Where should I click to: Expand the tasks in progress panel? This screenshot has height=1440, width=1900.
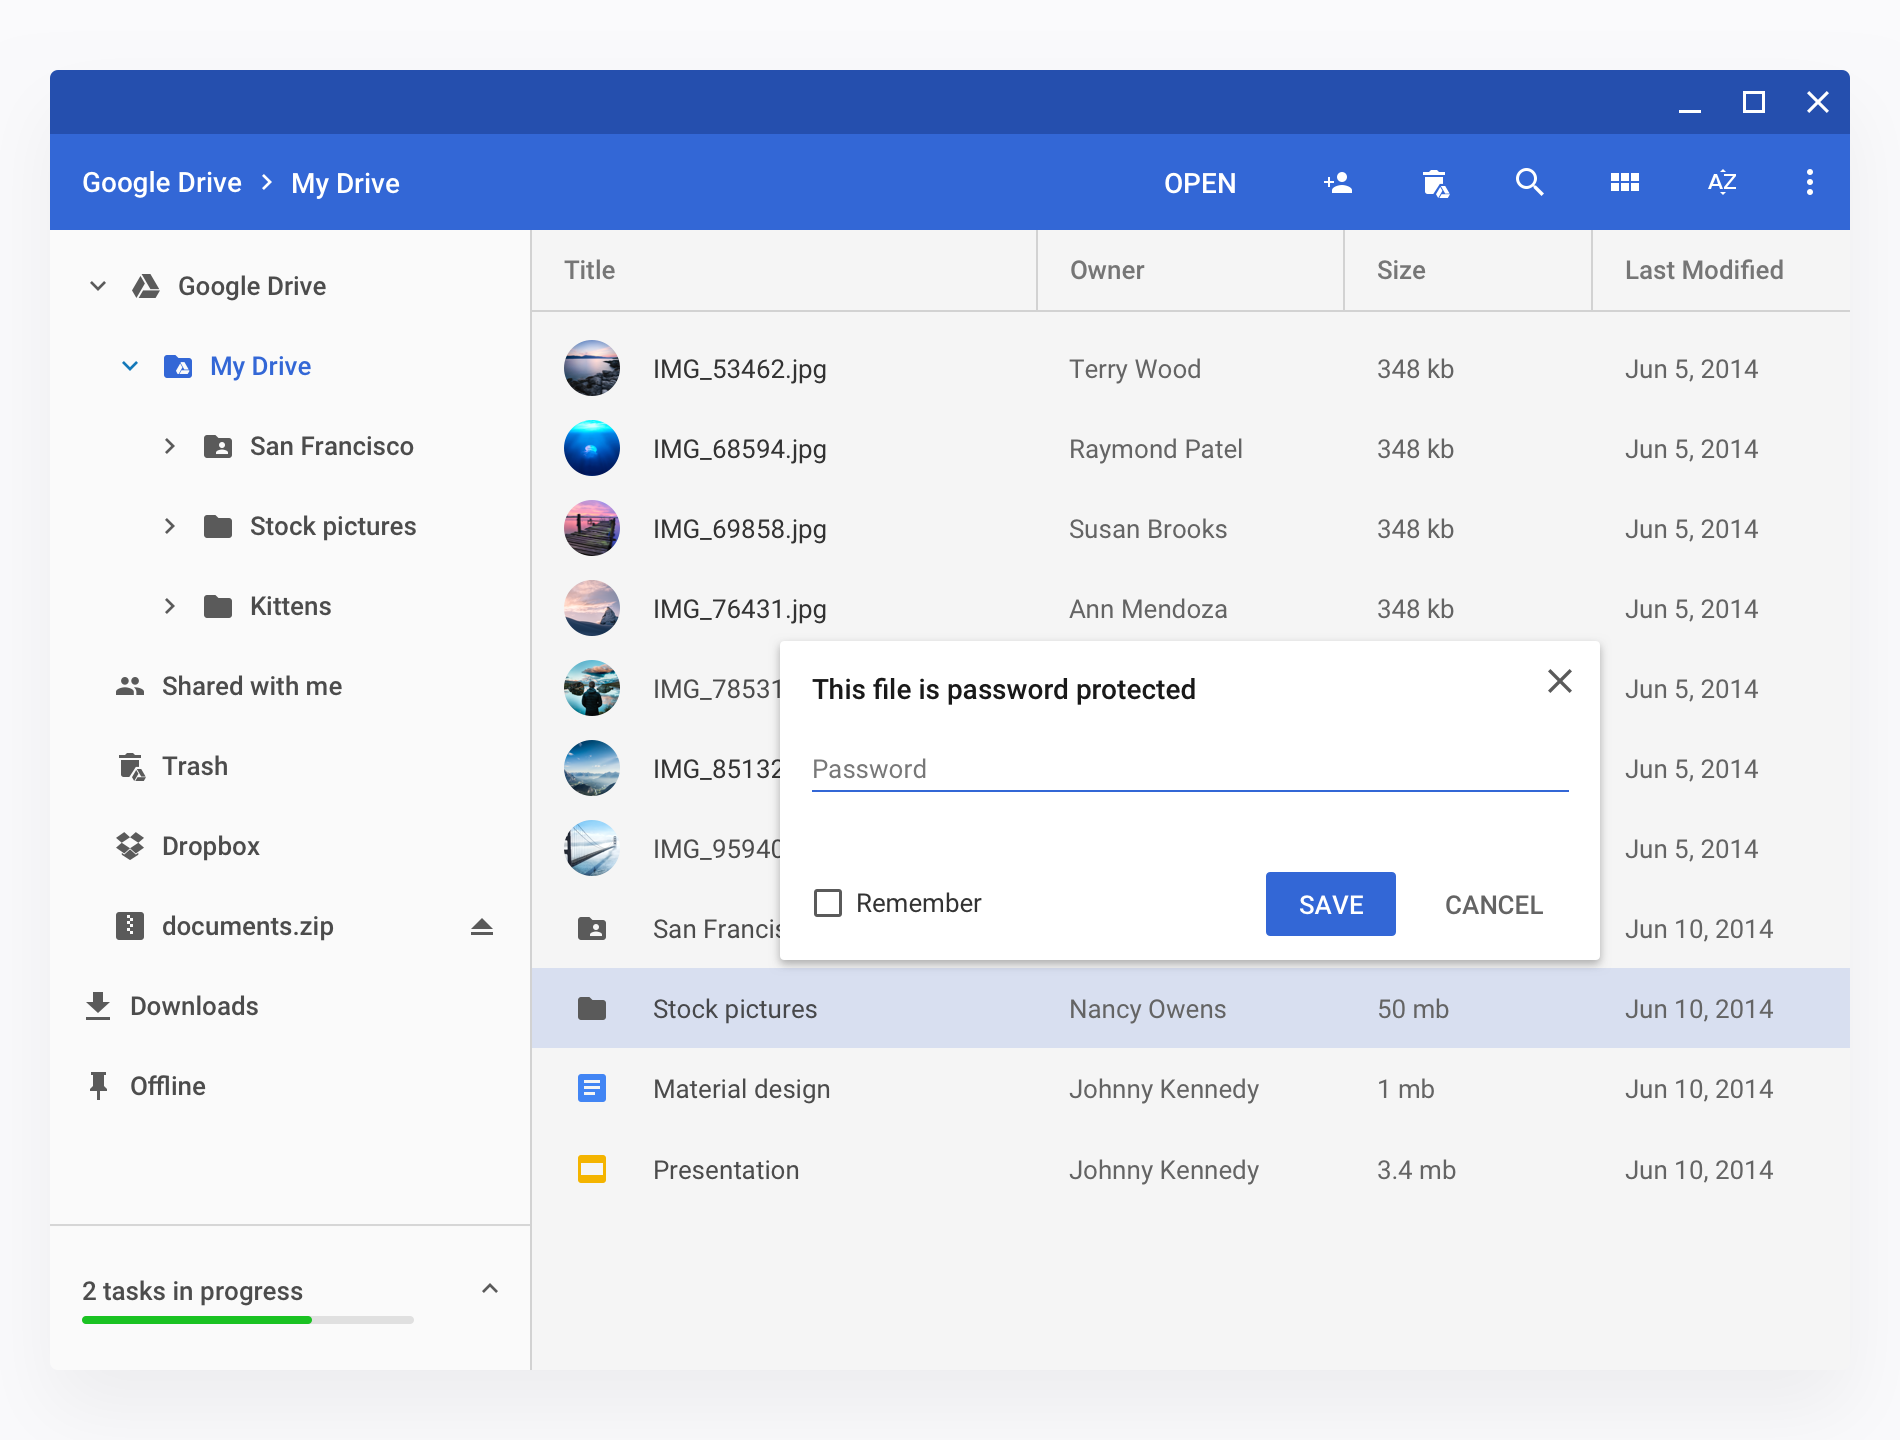pos(490,1288)
